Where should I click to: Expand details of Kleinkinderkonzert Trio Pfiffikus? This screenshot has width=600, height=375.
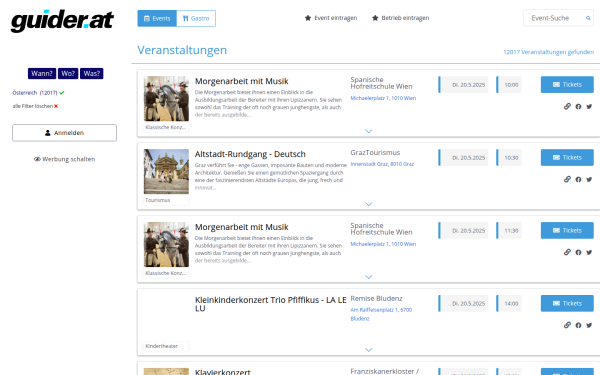tap(368, 350)
